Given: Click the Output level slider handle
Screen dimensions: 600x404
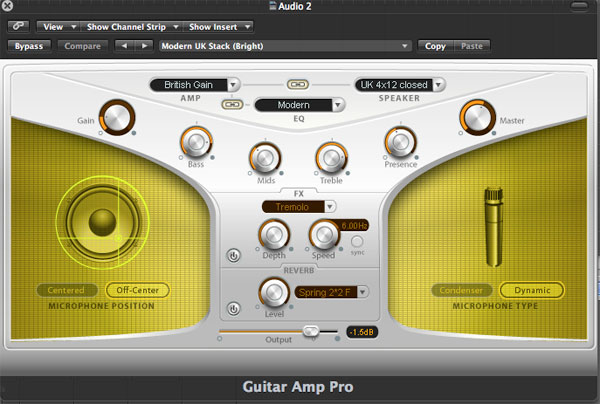Looking at the screenshot, I should (311, 331).
